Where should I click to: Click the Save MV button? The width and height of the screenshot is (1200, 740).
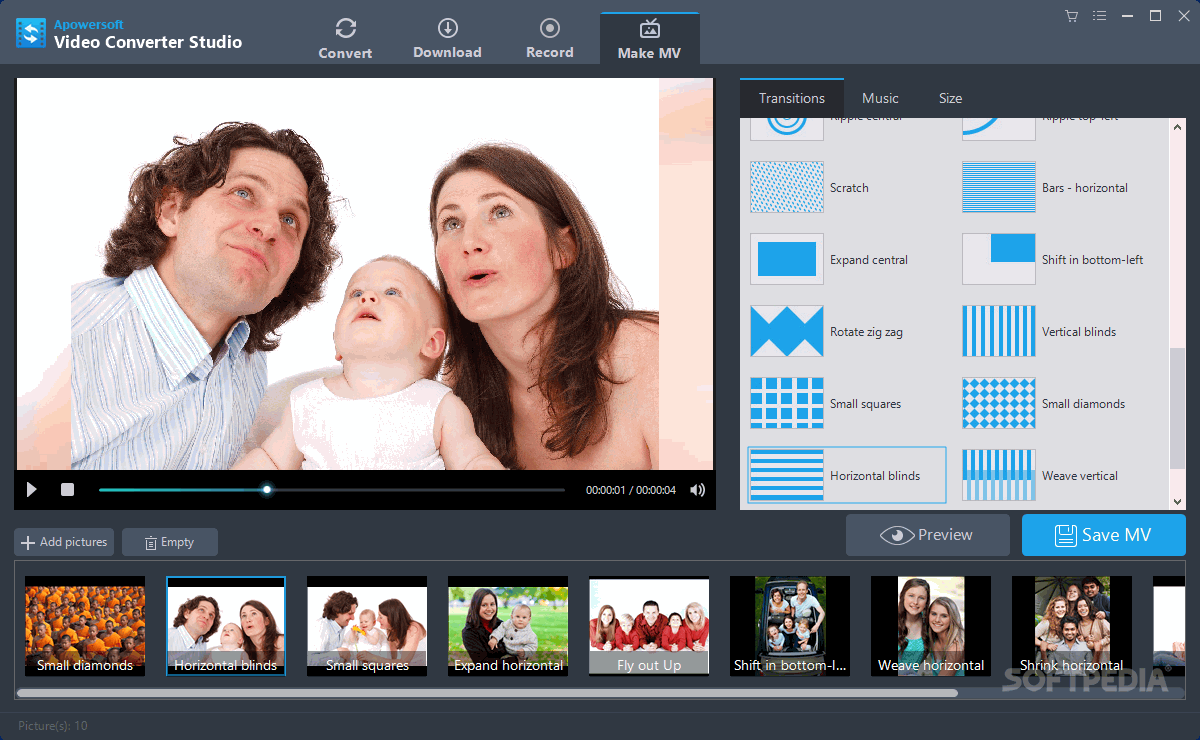pyautogui.click(x=1103, y=534)
